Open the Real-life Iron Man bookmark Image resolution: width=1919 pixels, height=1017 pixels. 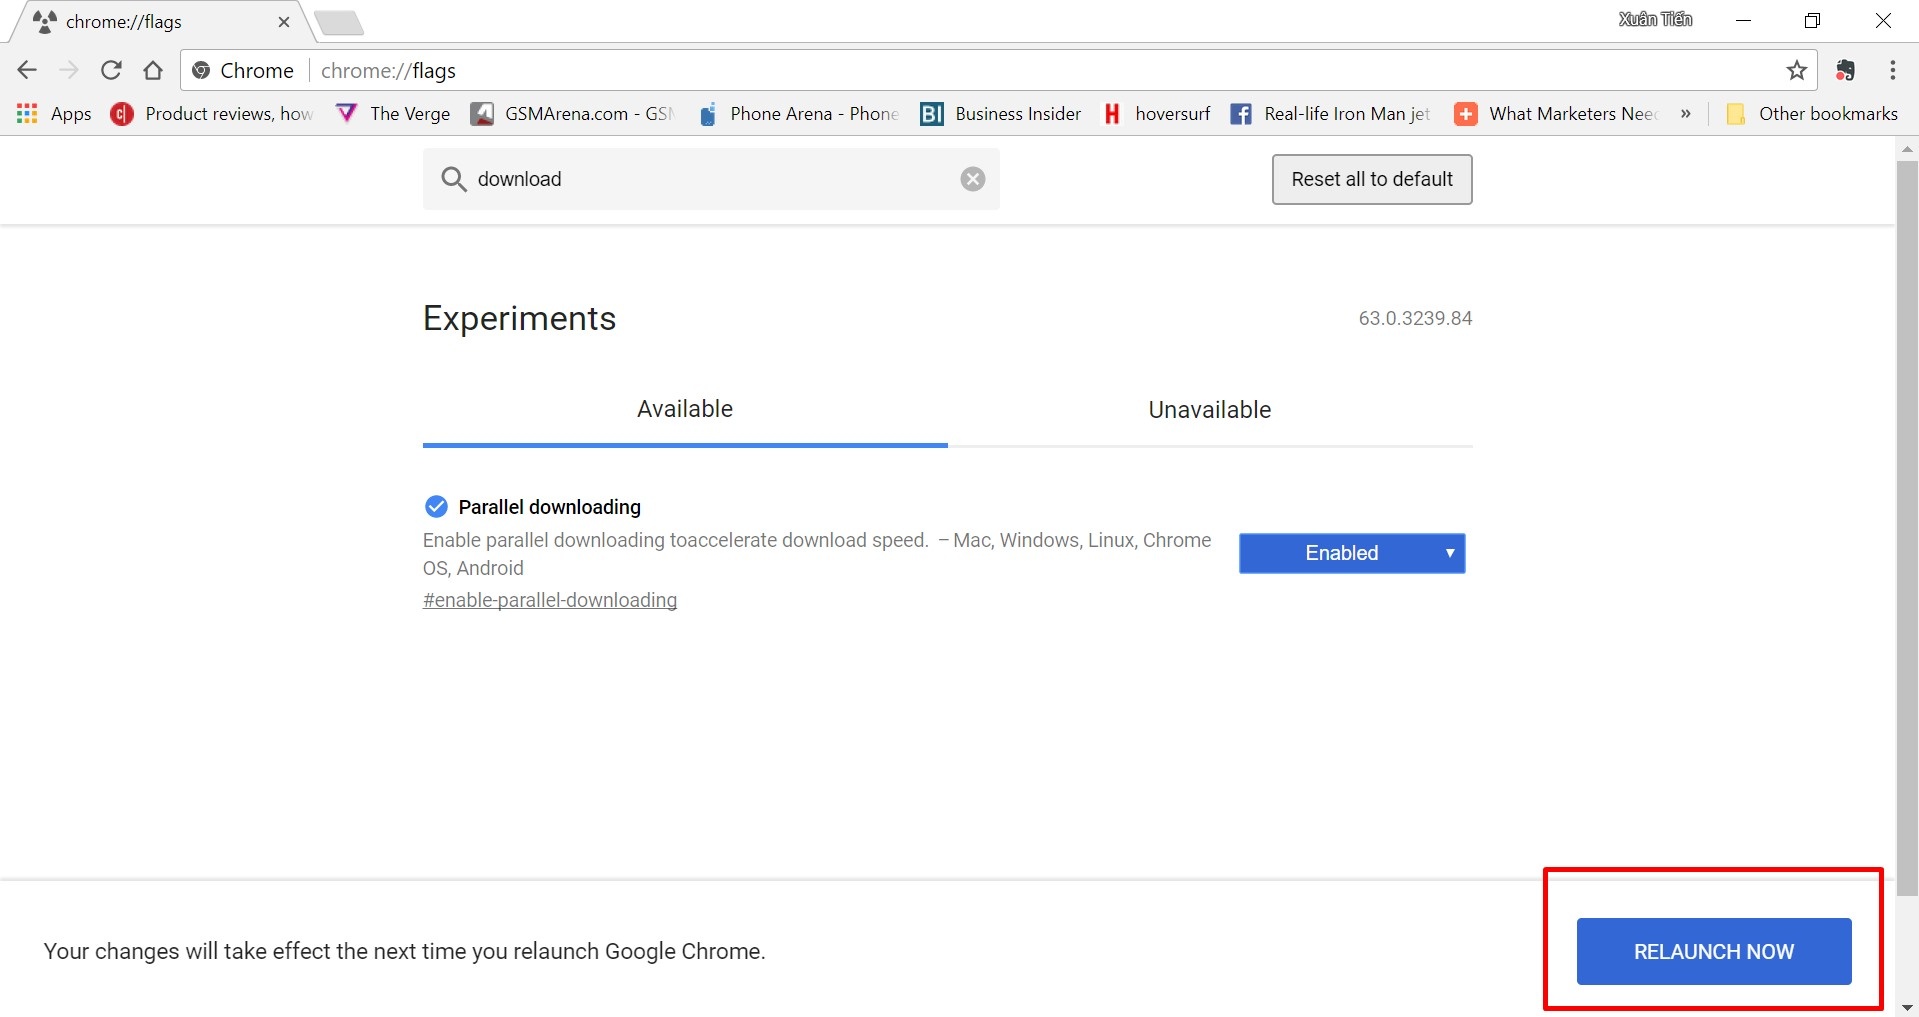pyautogui.click(x=1344, y=113)
